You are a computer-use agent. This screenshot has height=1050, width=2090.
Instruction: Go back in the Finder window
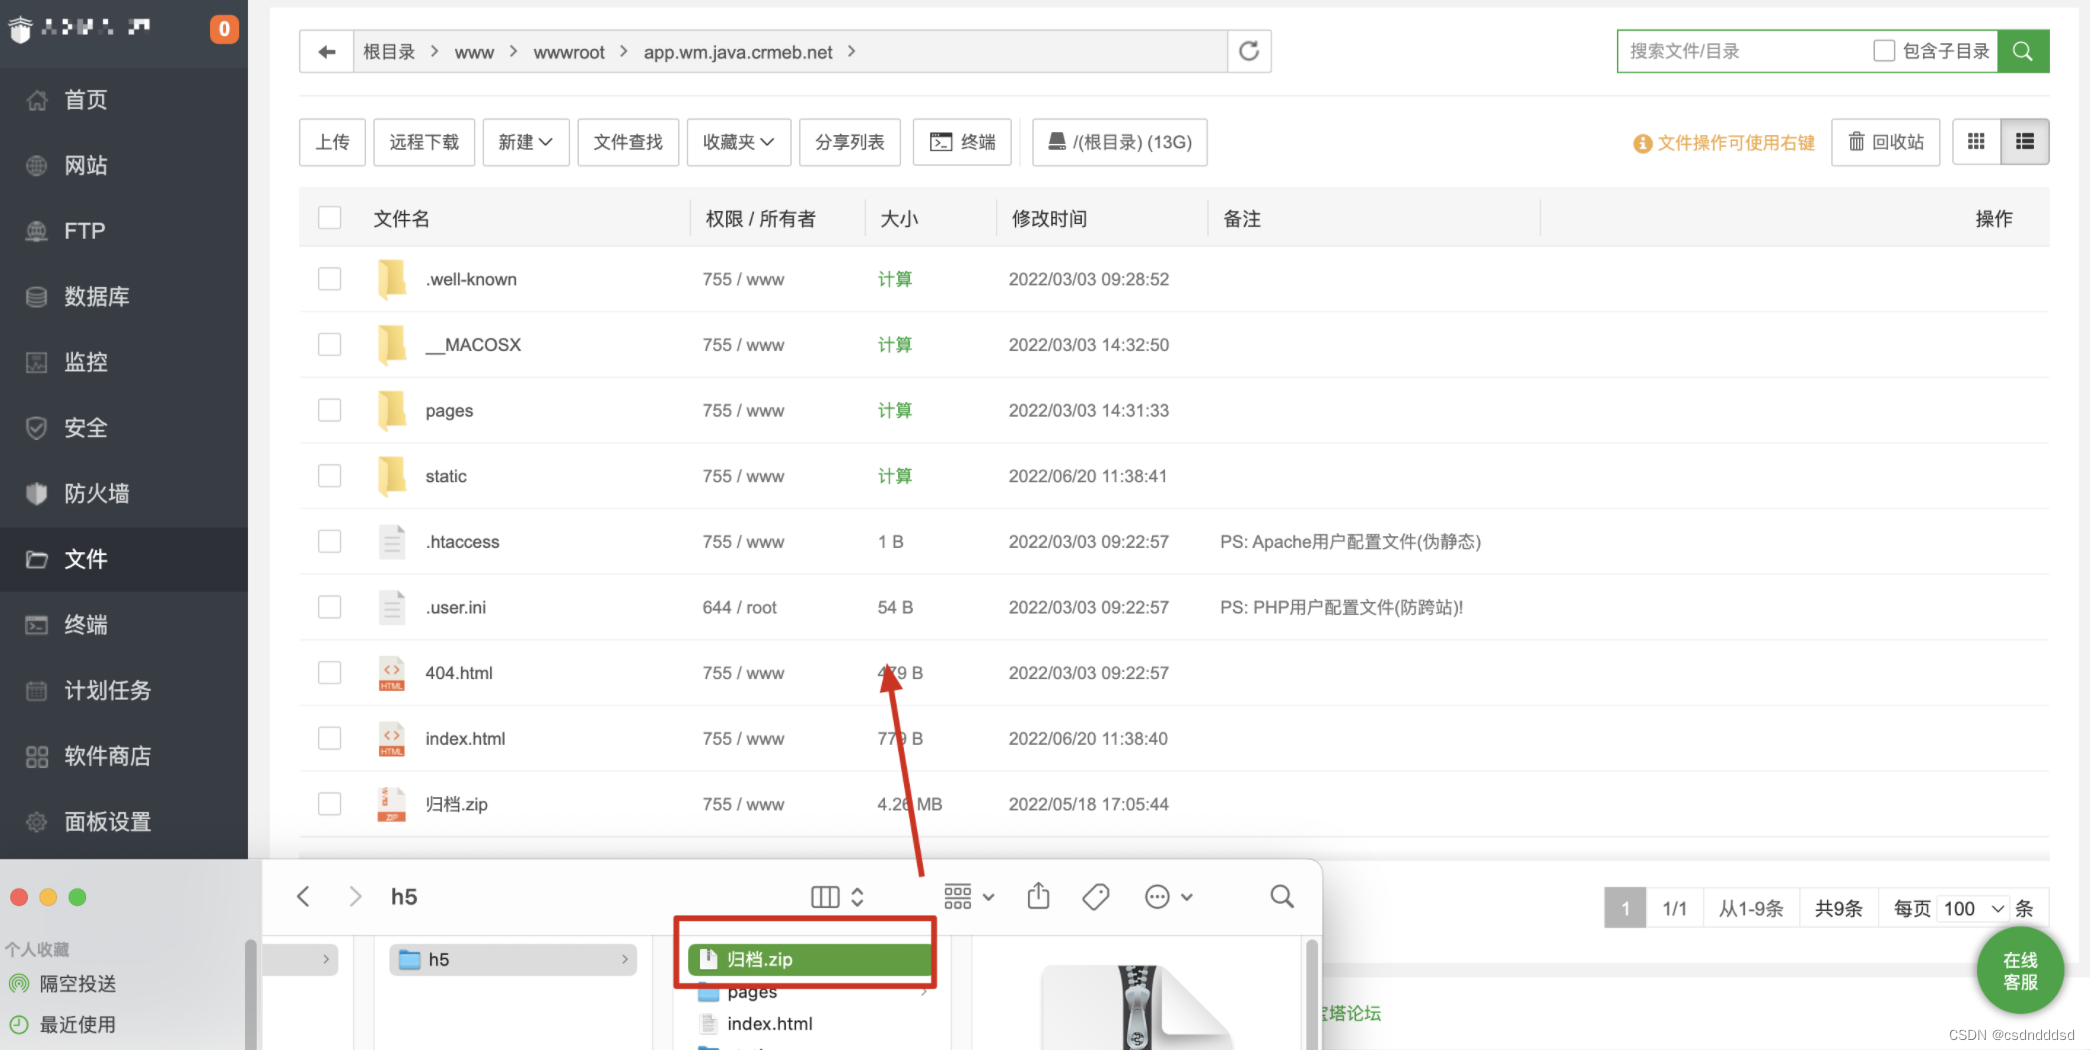304,896
